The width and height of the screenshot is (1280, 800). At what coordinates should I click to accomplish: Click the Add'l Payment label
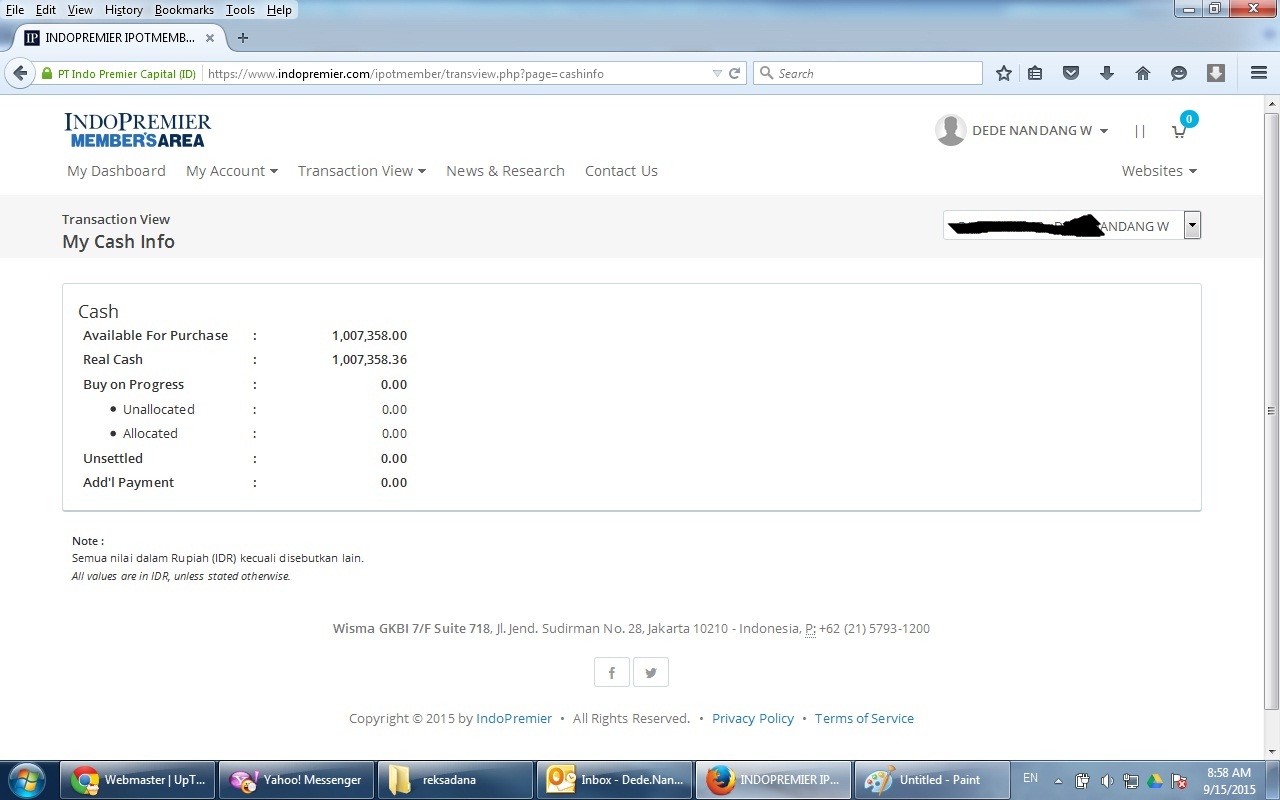click(128, 482)
